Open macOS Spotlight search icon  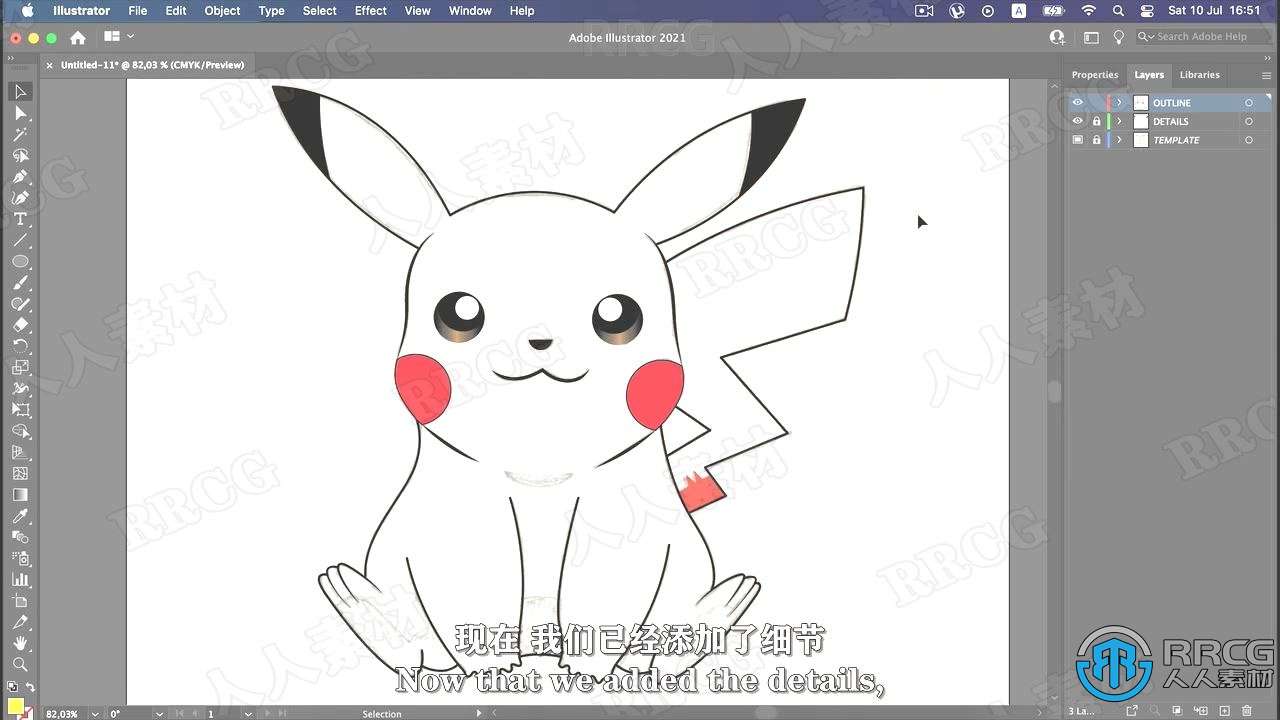tap(1118, 11)
